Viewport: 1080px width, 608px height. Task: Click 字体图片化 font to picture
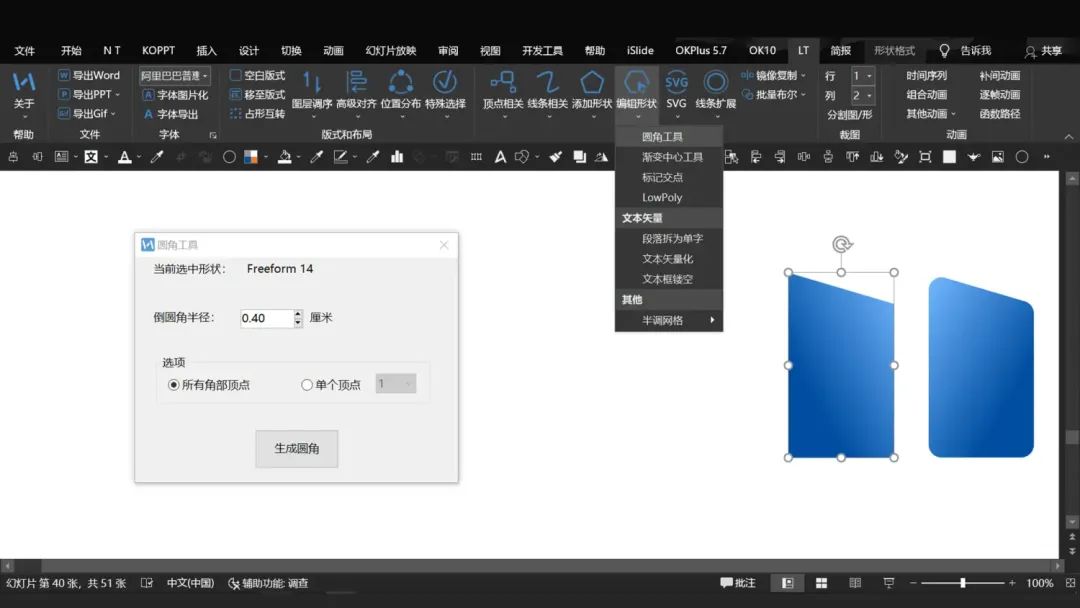(175, 95)
